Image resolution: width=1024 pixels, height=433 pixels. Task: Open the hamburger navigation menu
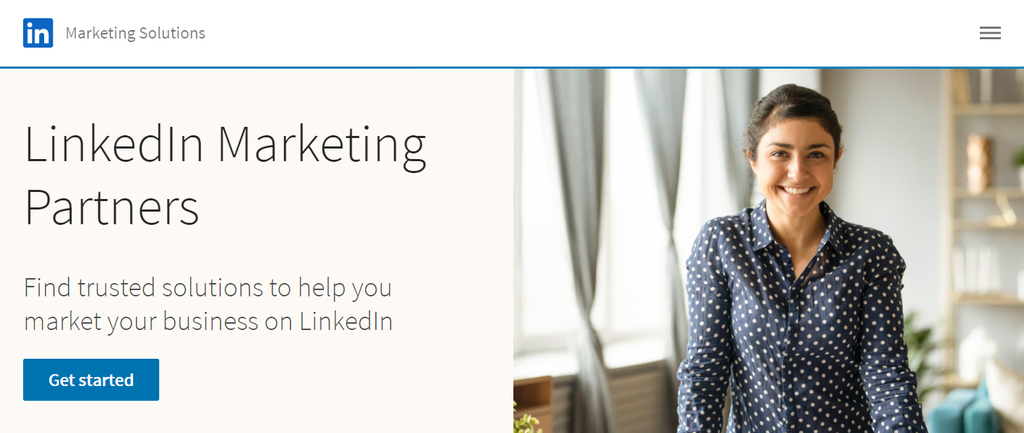990,33
